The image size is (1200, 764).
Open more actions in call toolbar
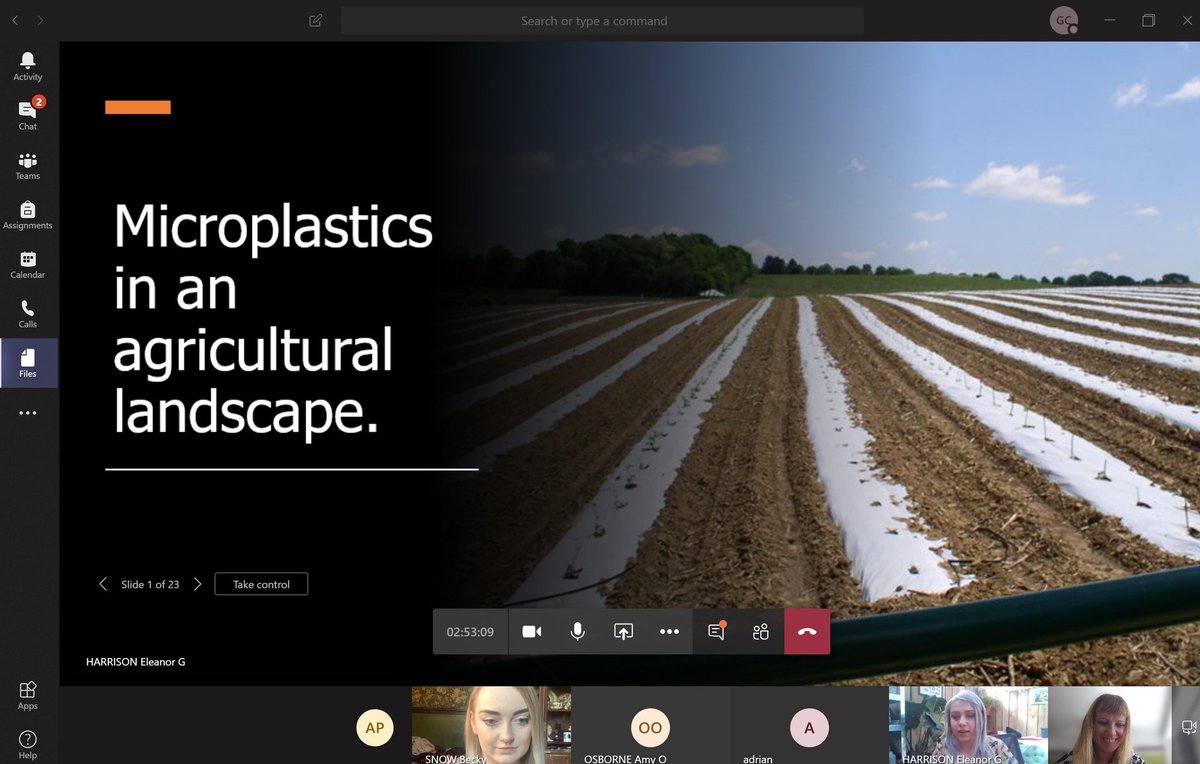point(669,632)
